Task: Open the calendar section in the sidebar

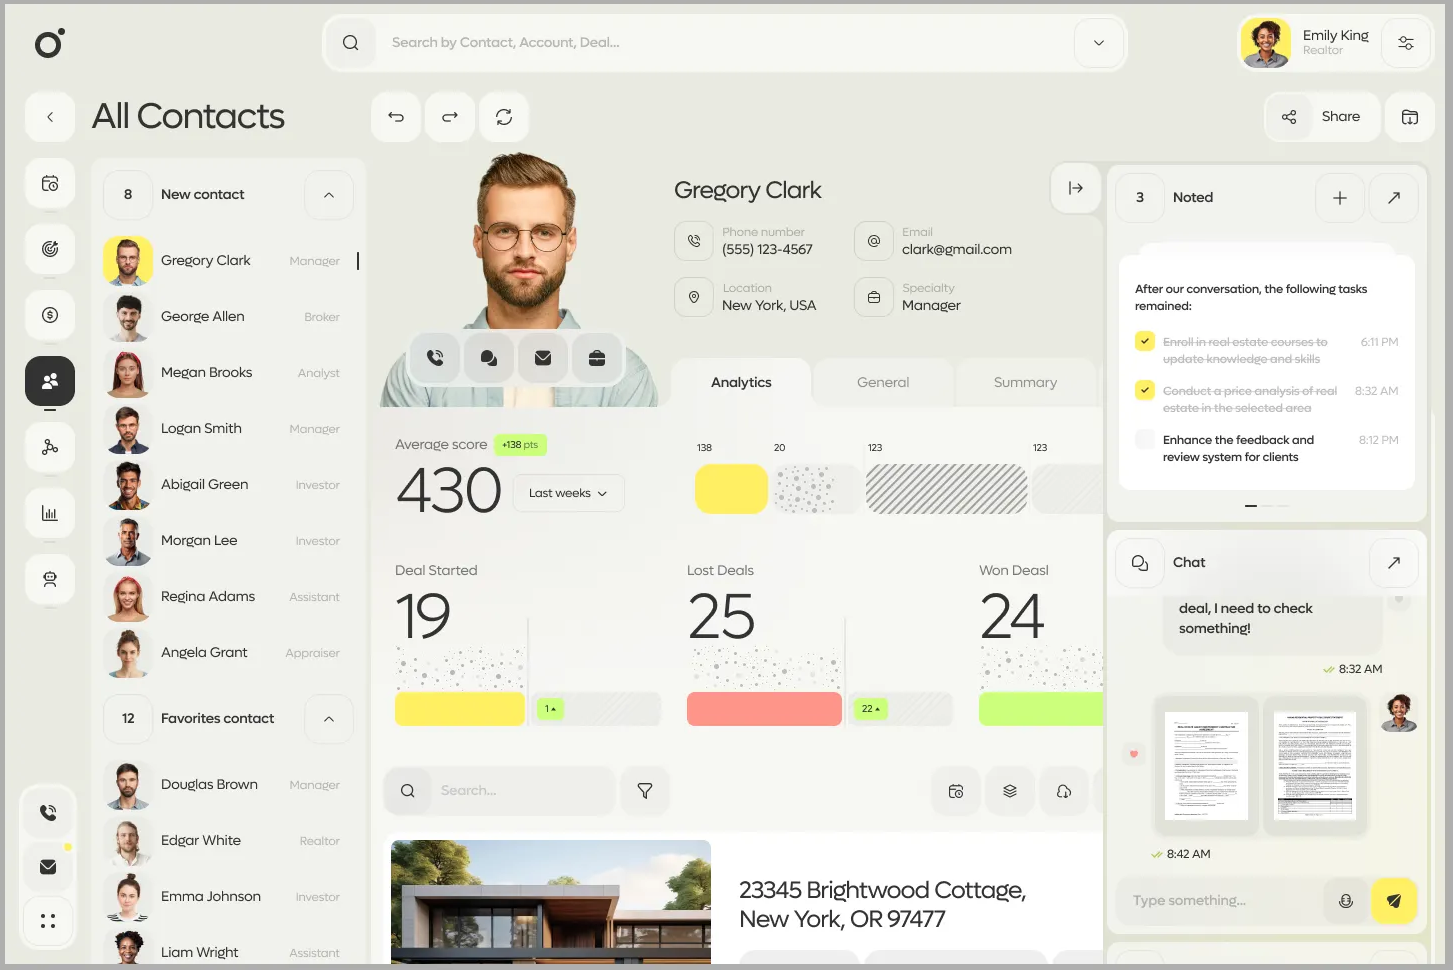Action: [50, 183]
